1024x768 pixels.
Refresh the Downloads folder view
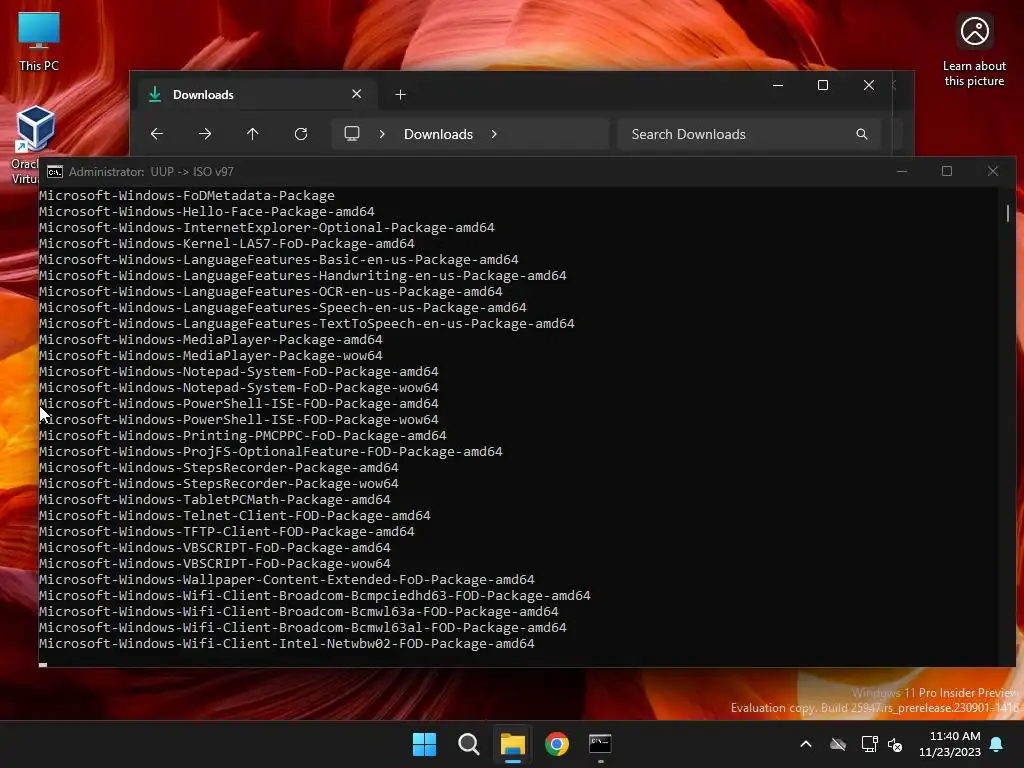[301, 134]
